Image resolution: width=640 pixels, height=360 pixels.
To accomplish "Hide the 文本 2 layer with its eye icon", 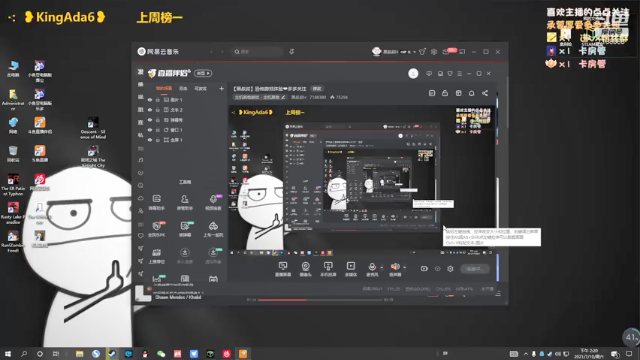I will (150, 110).
